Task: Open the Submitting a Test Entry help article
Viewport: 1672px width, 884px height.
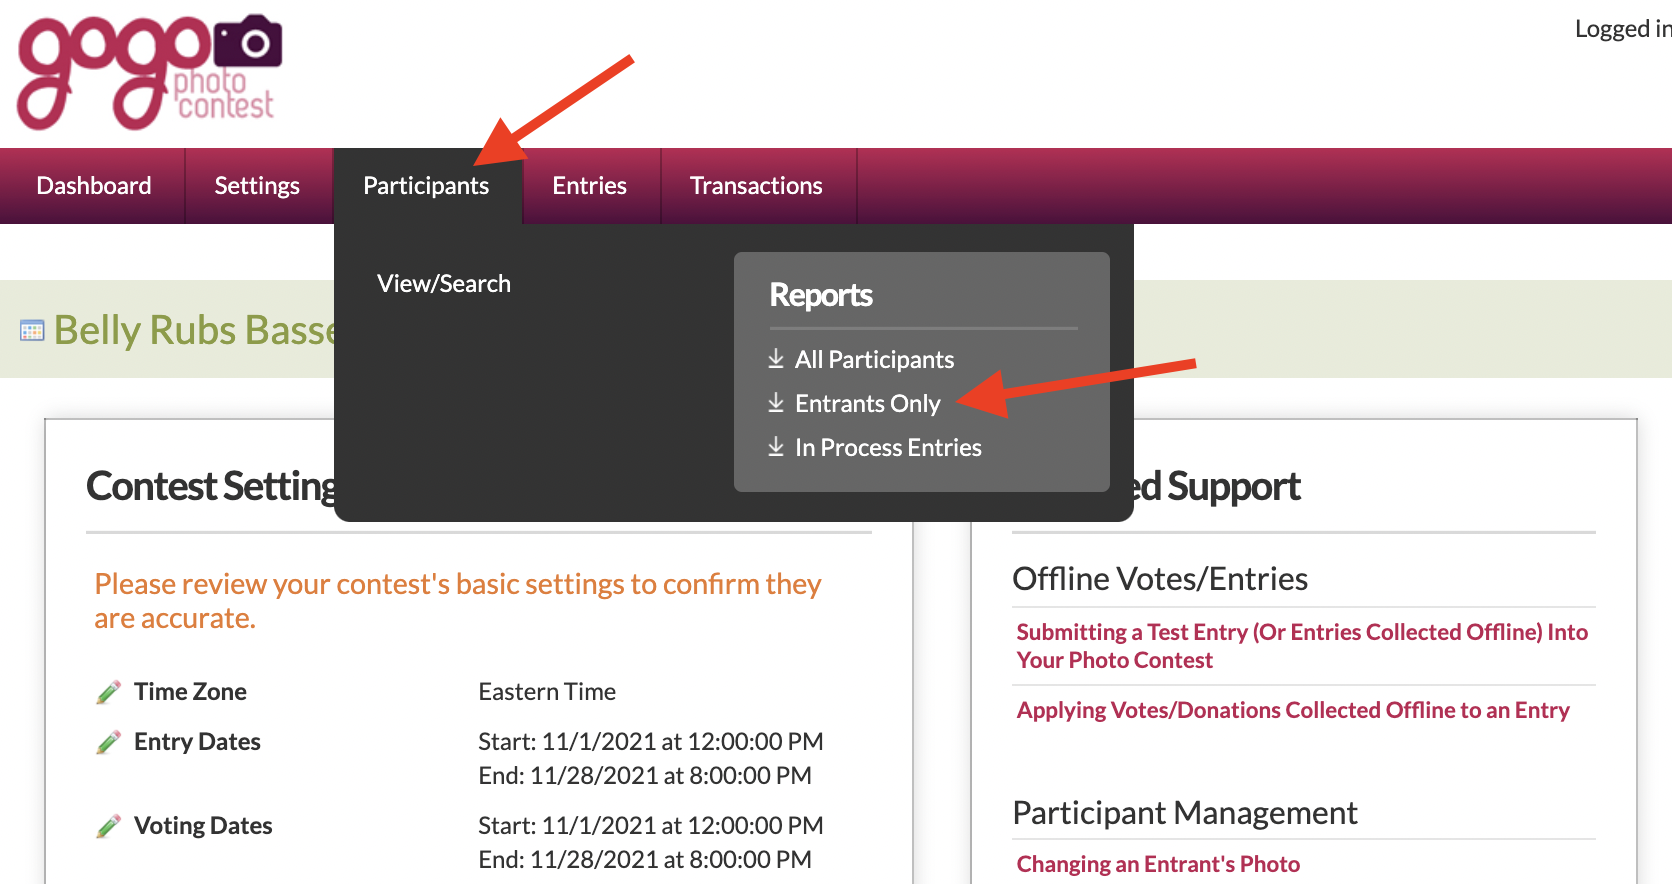Action: 1302,646
